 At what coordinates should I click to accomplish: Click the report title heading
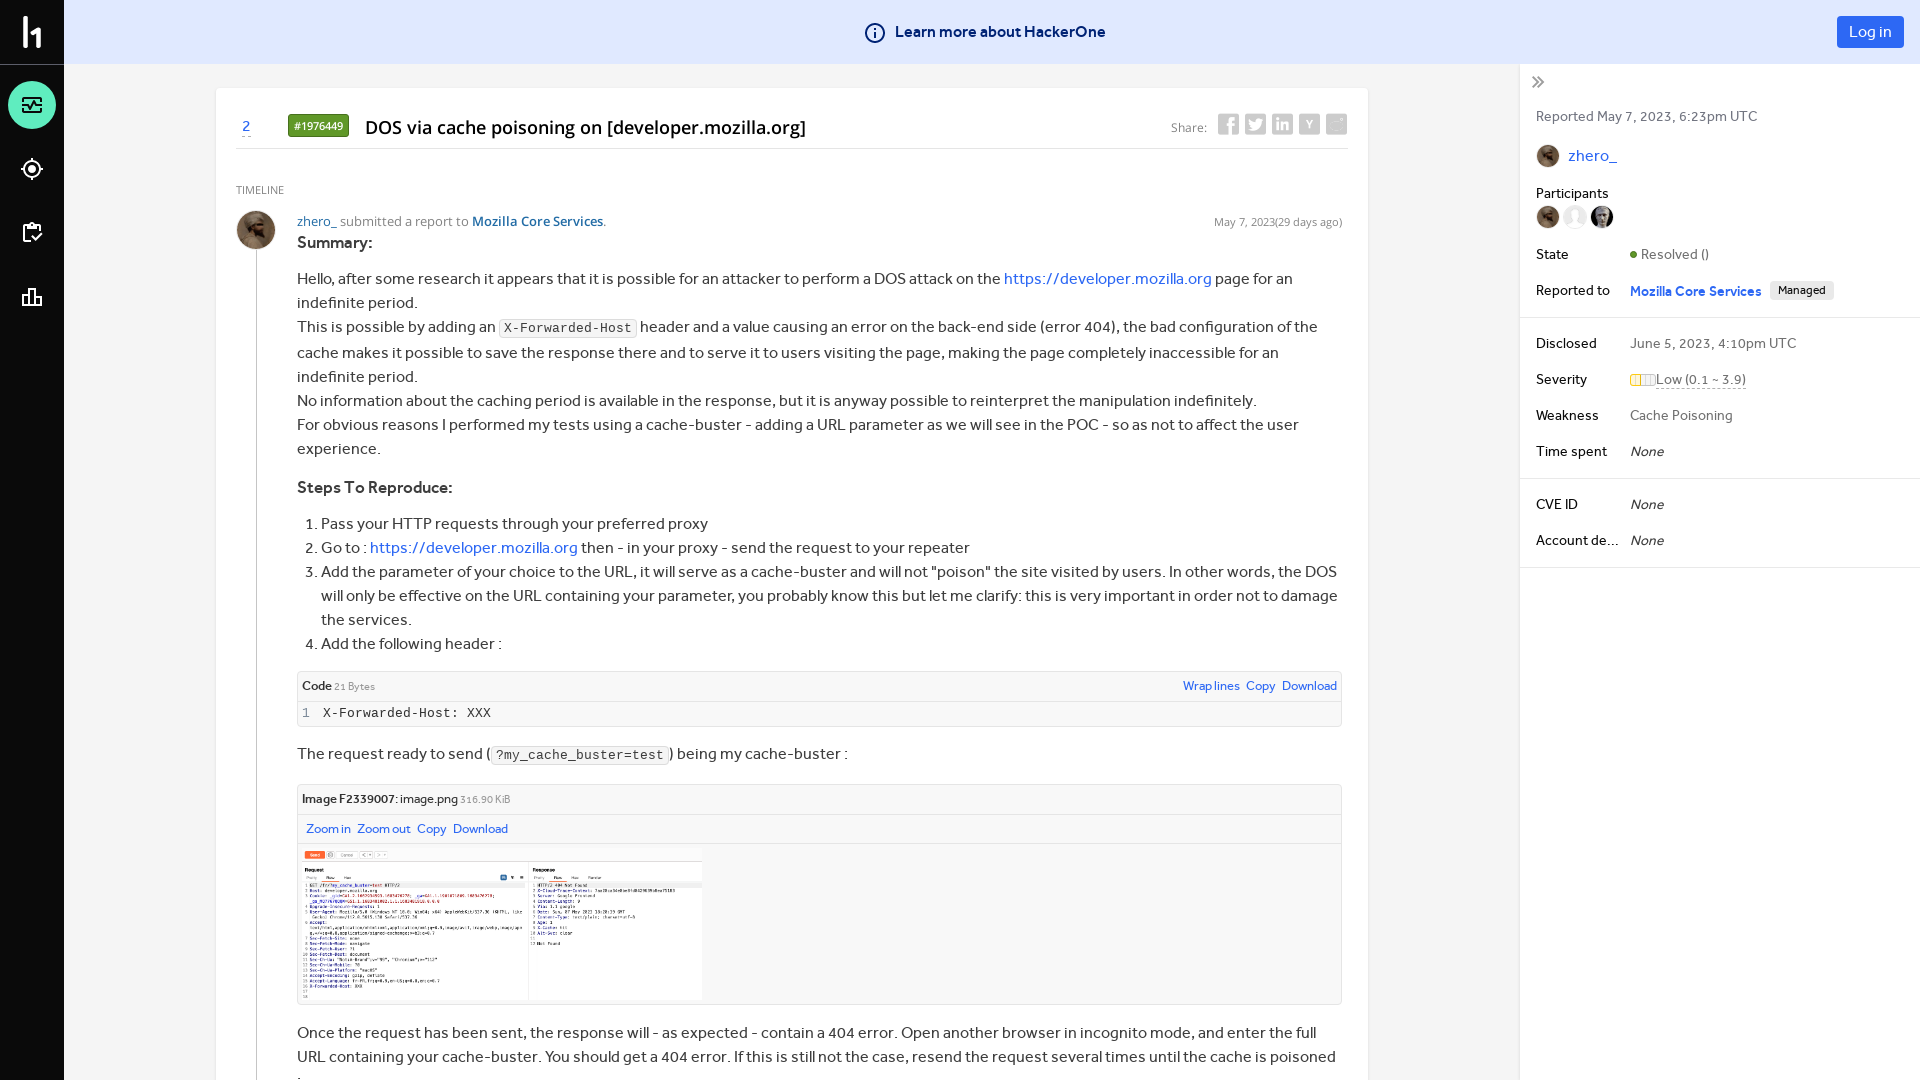click(585, 127)
